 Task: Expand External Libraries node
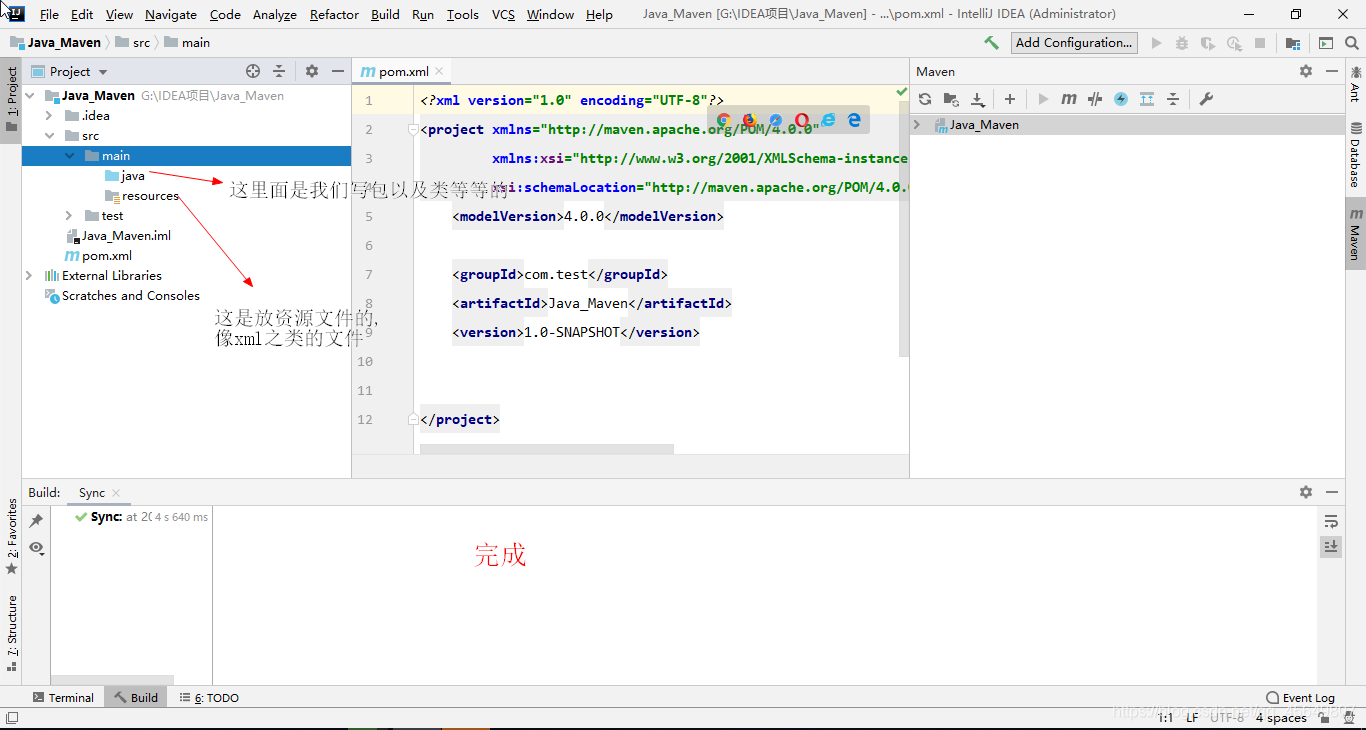click(29, 276)
